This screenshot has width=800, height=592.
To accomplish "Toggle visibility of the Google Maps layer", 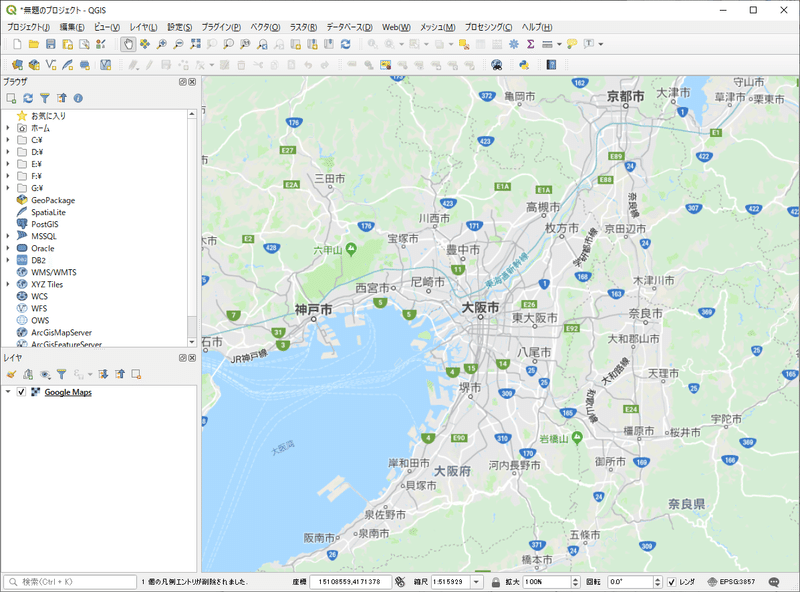I will pos(21,392).
